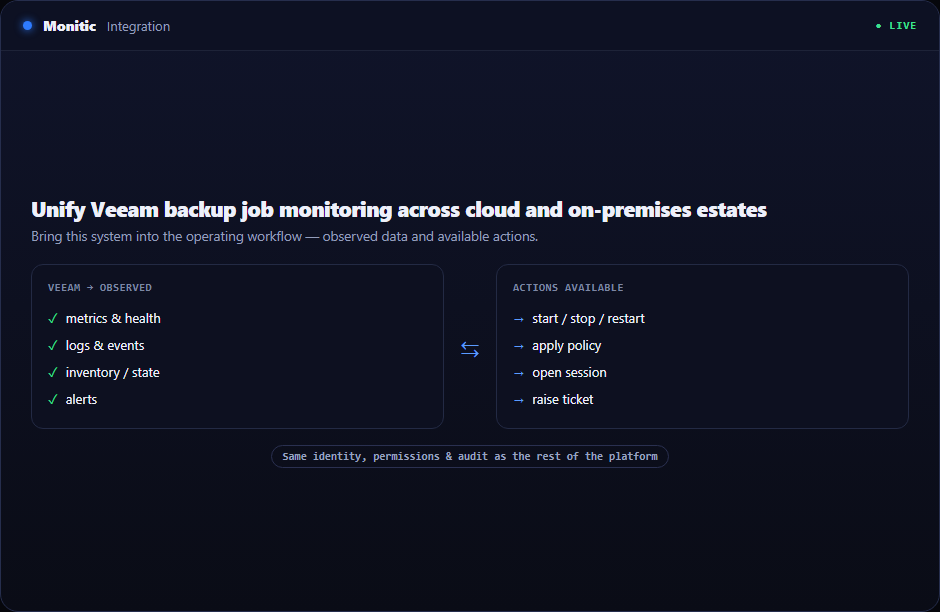This screenshot has height=612, width=940.
Task: Select the 'inventory / state' item
Action: click(x=113, y=372)
